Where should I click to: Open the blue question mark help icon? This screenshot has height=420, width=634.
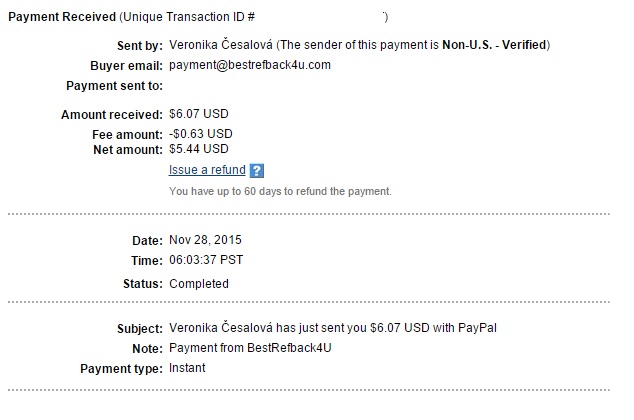(257, 171)
